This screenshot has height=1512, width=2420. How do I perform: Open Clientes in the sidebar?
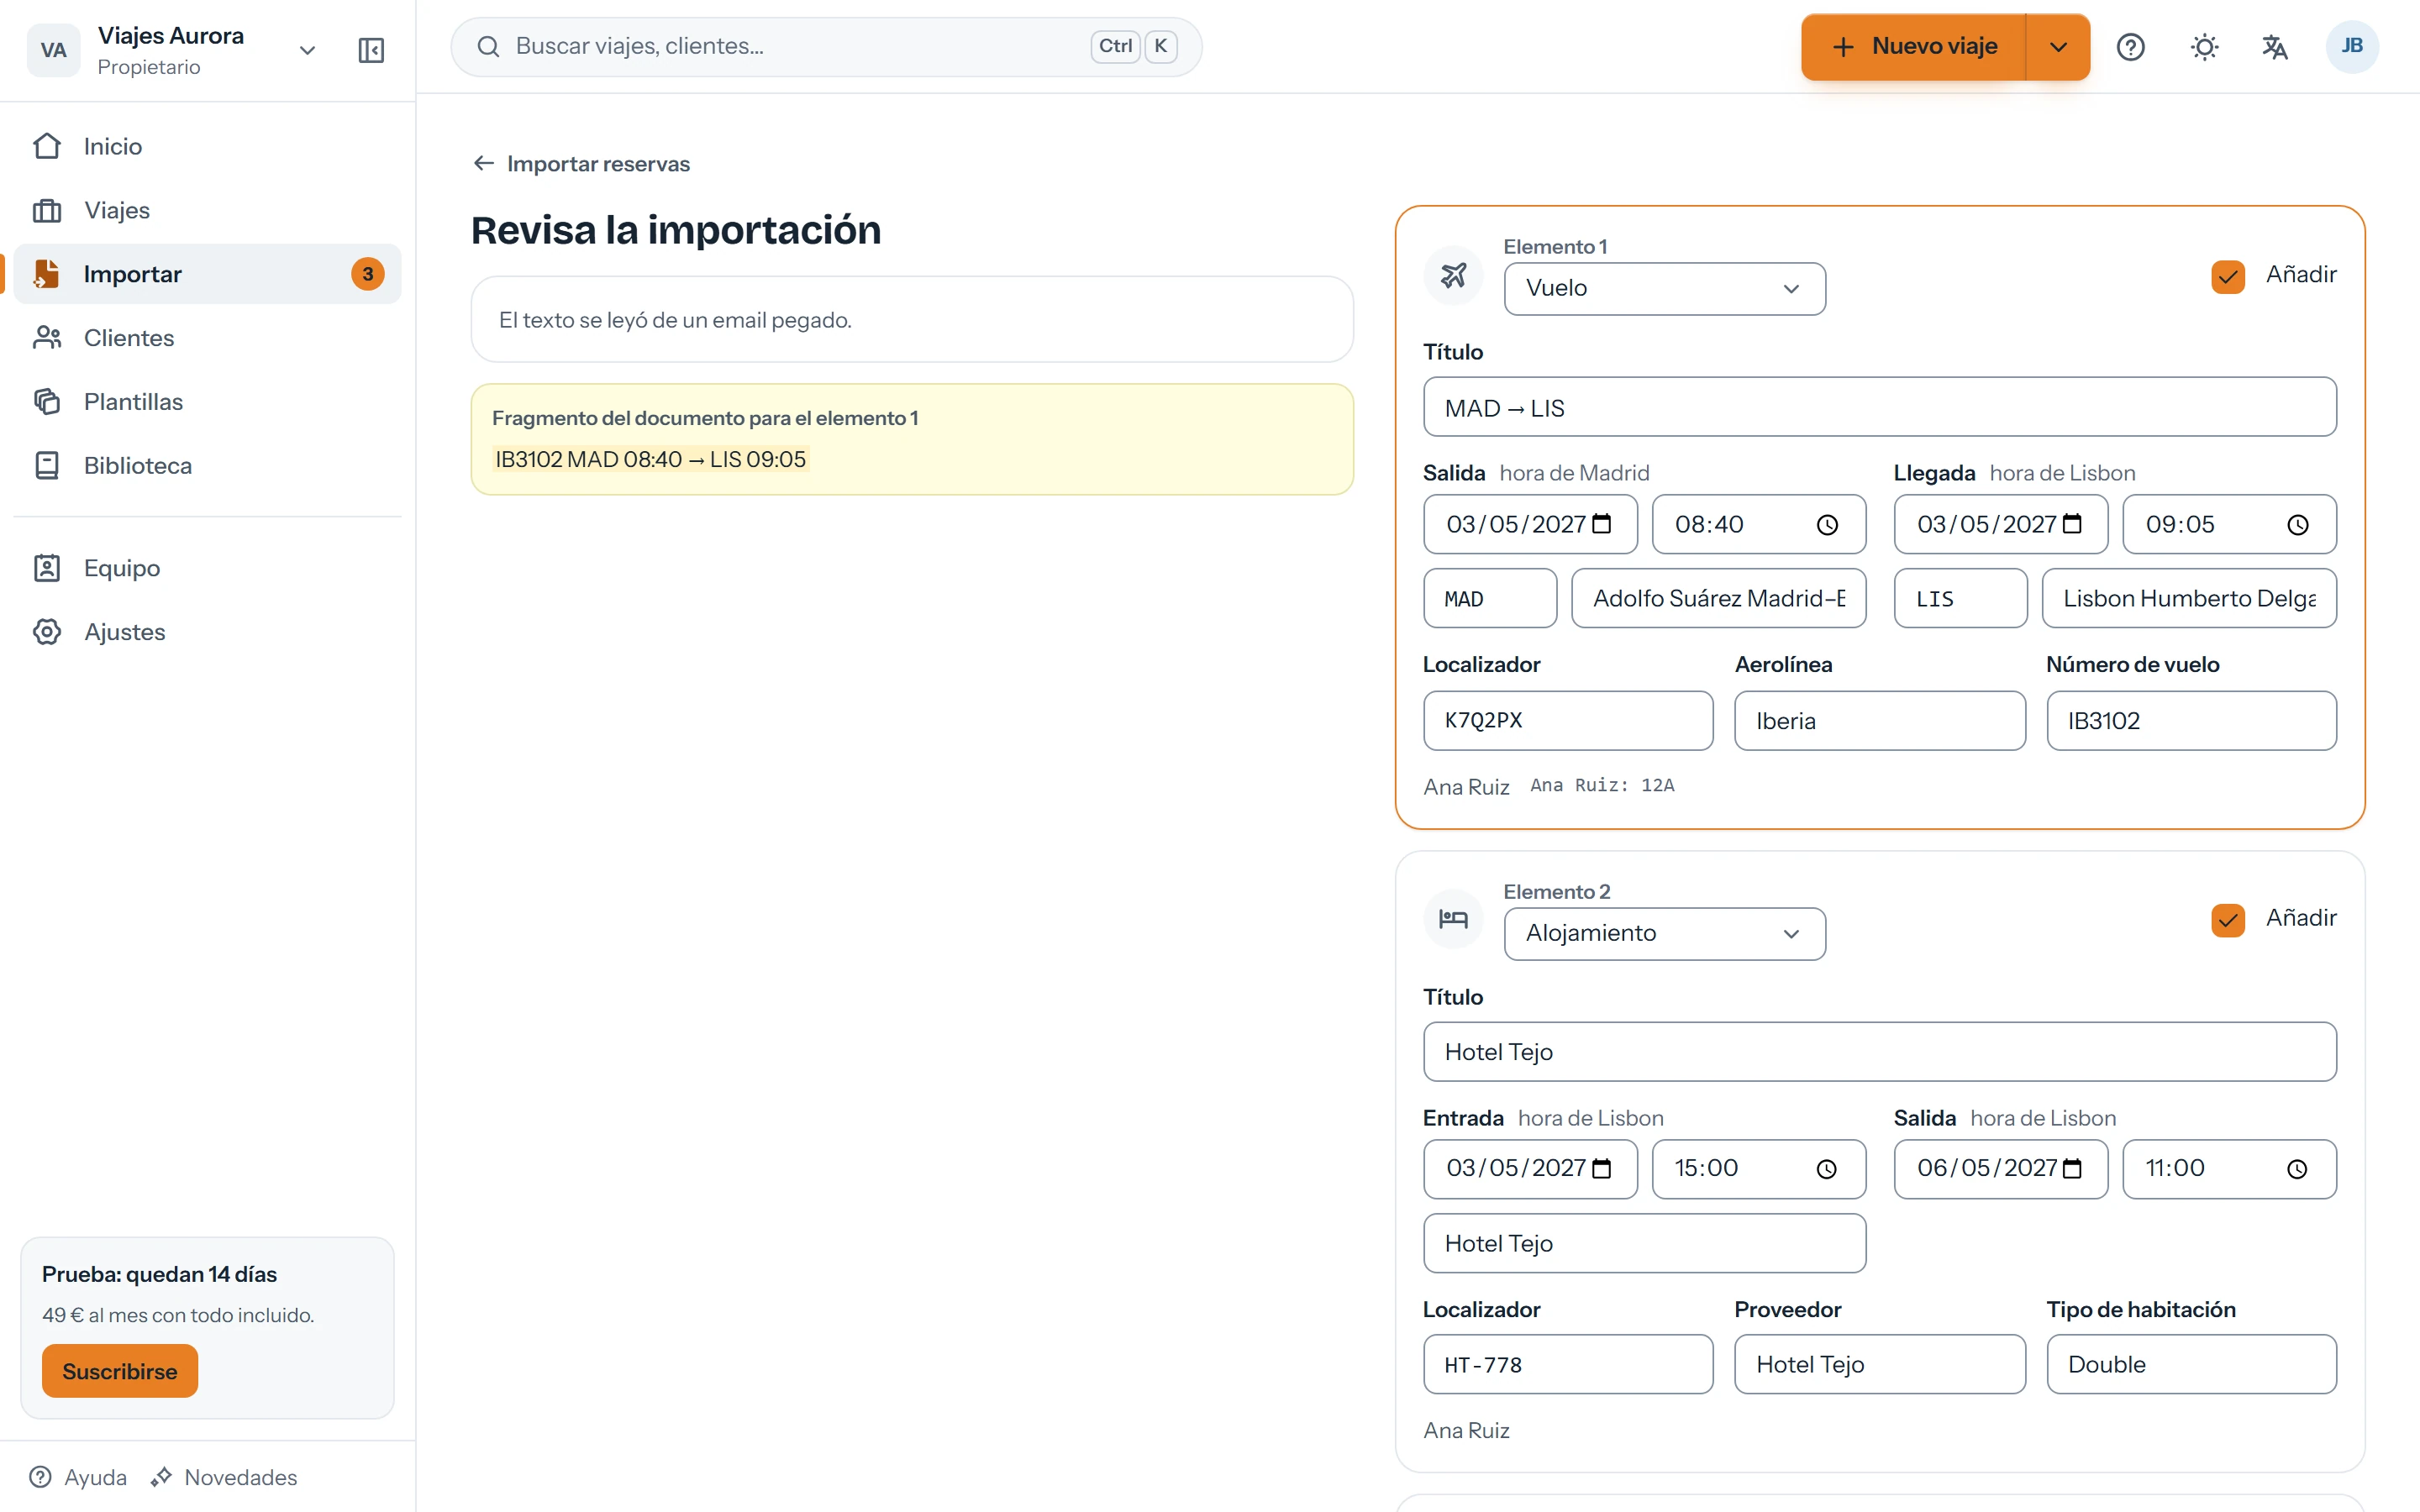[x=207, y=338]
